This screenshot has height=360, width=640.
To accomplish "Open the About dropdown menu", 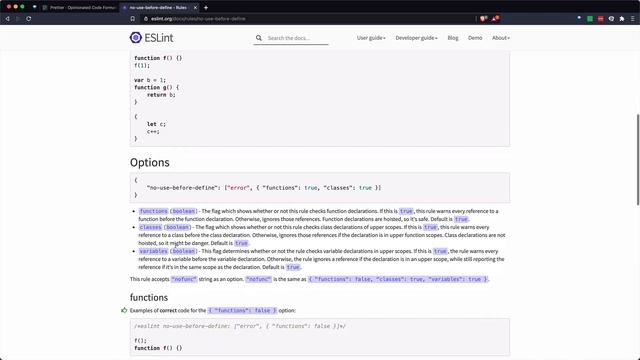I will pyautogui.click(x=501, y=38).
